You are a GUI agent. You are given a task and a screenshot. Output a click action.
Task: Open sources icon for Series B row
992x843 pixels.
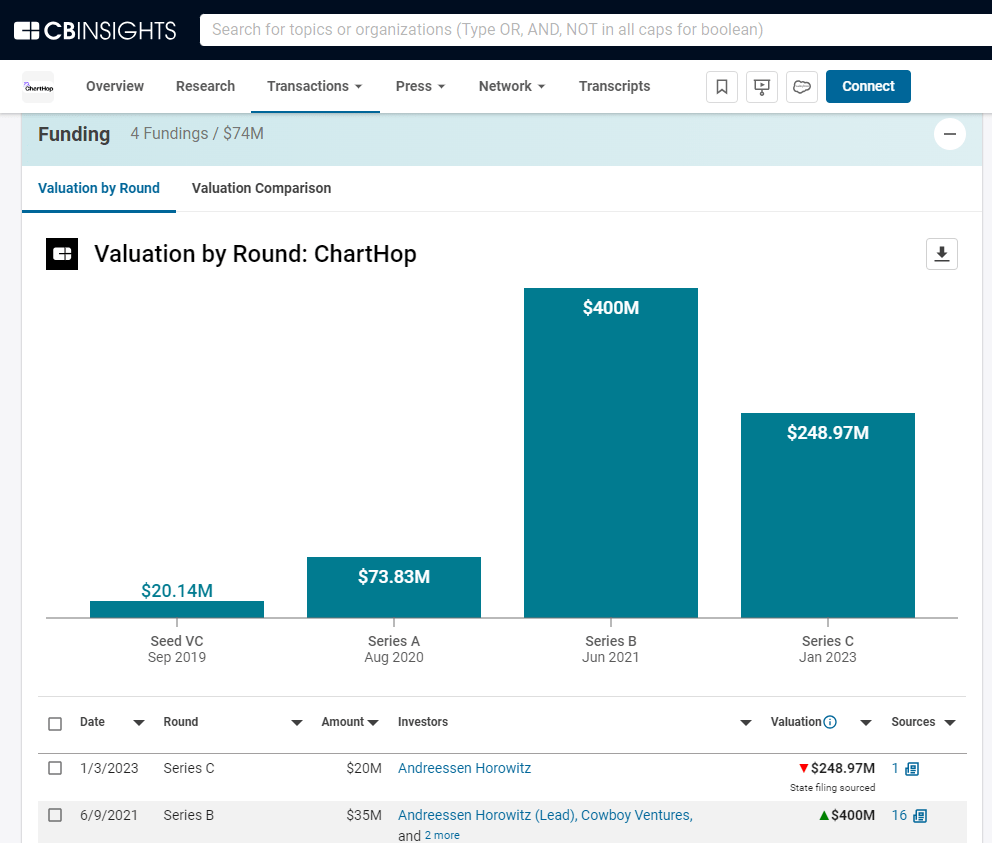pyautogui.click(x=920, y=816)
